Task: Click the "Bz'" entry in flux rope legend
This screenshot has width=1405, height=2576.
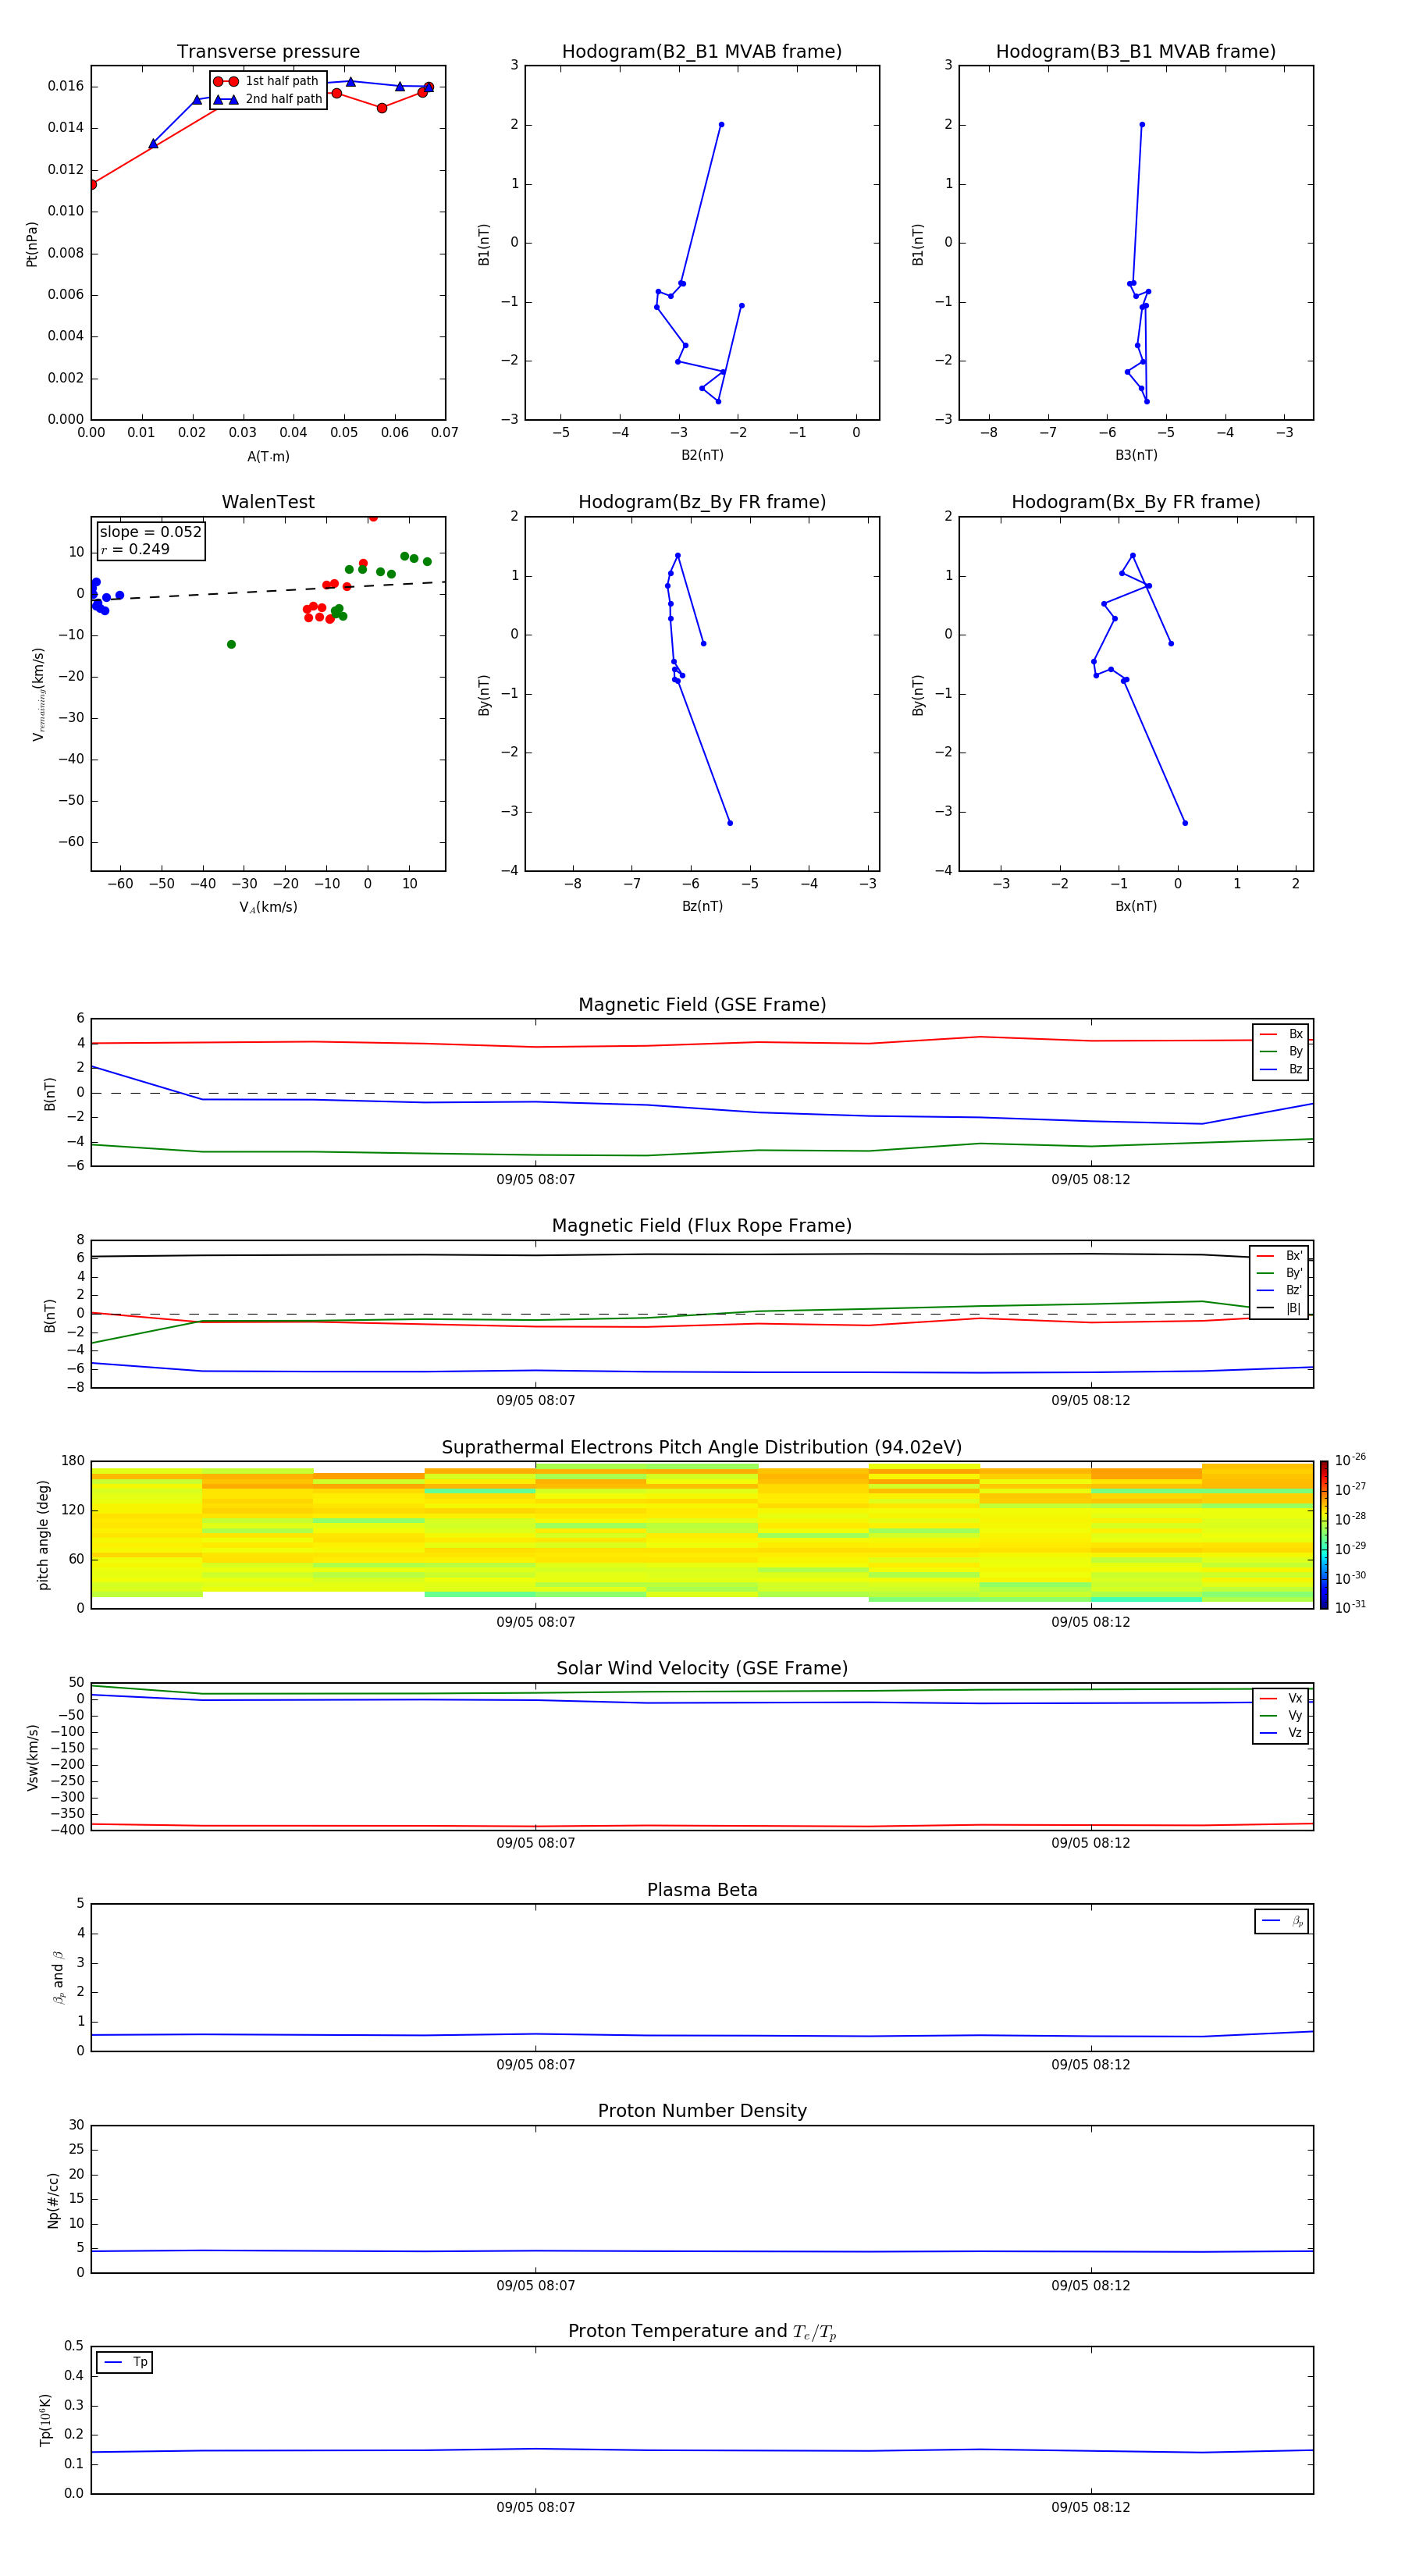Action: point(1280,1291)
